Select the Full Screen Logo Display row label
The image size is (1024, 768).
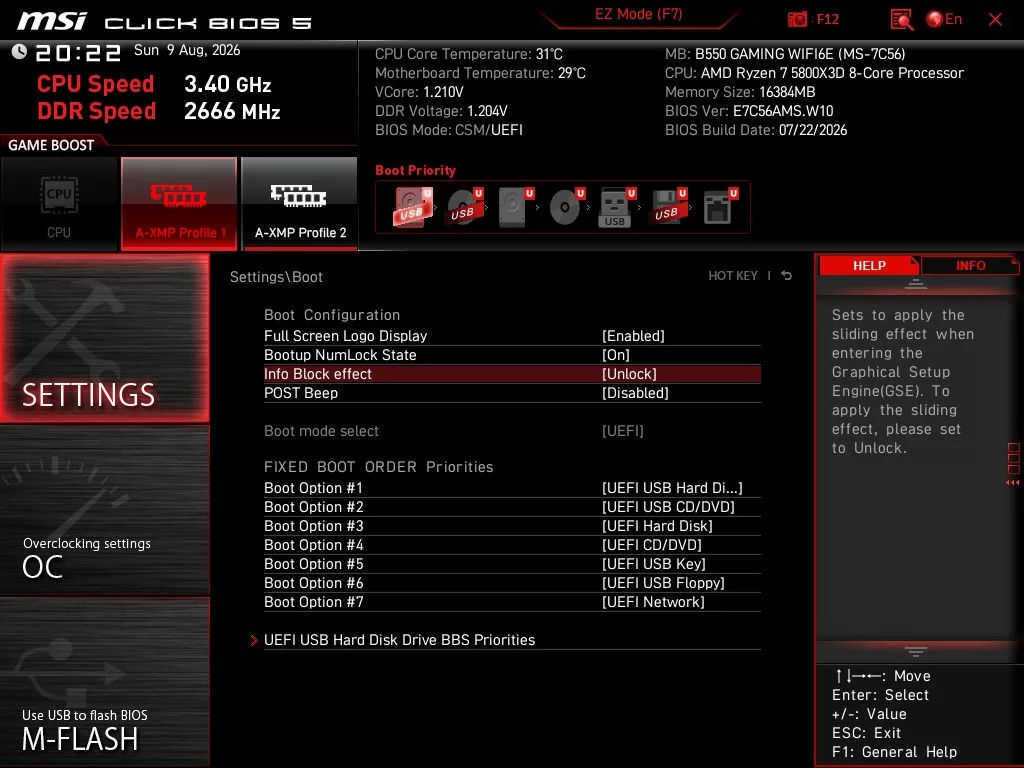pos(345,336)
